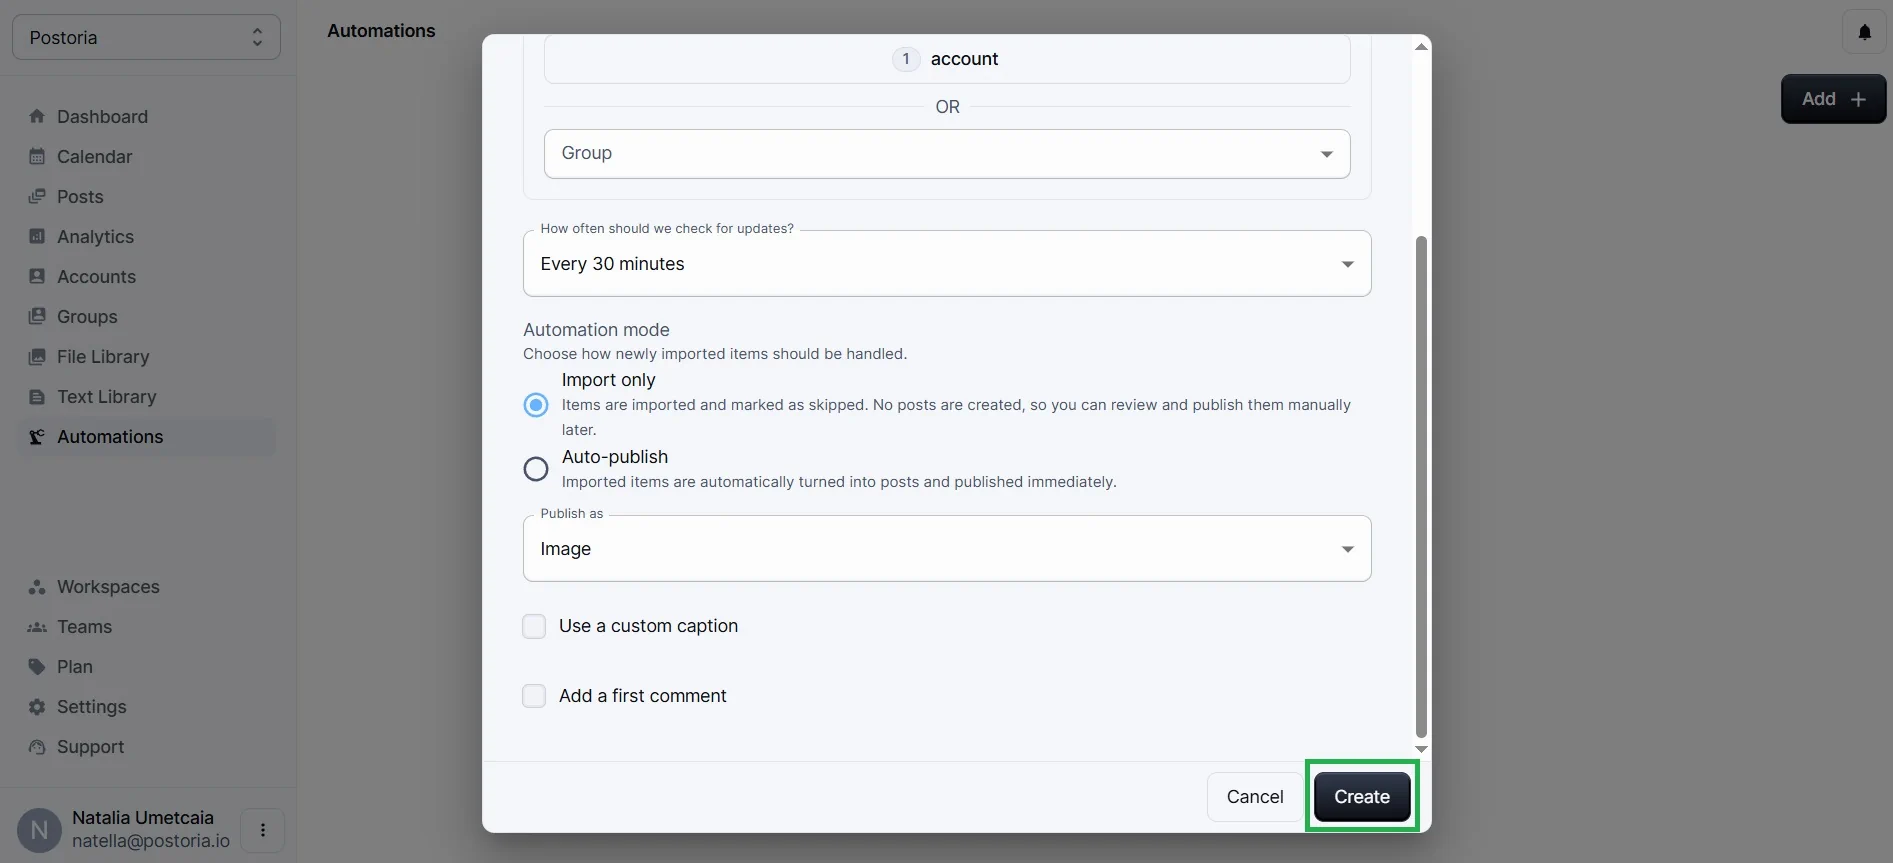Open Text Library link
Viewport: 1893px width, 863px height.
coord(146,396)
